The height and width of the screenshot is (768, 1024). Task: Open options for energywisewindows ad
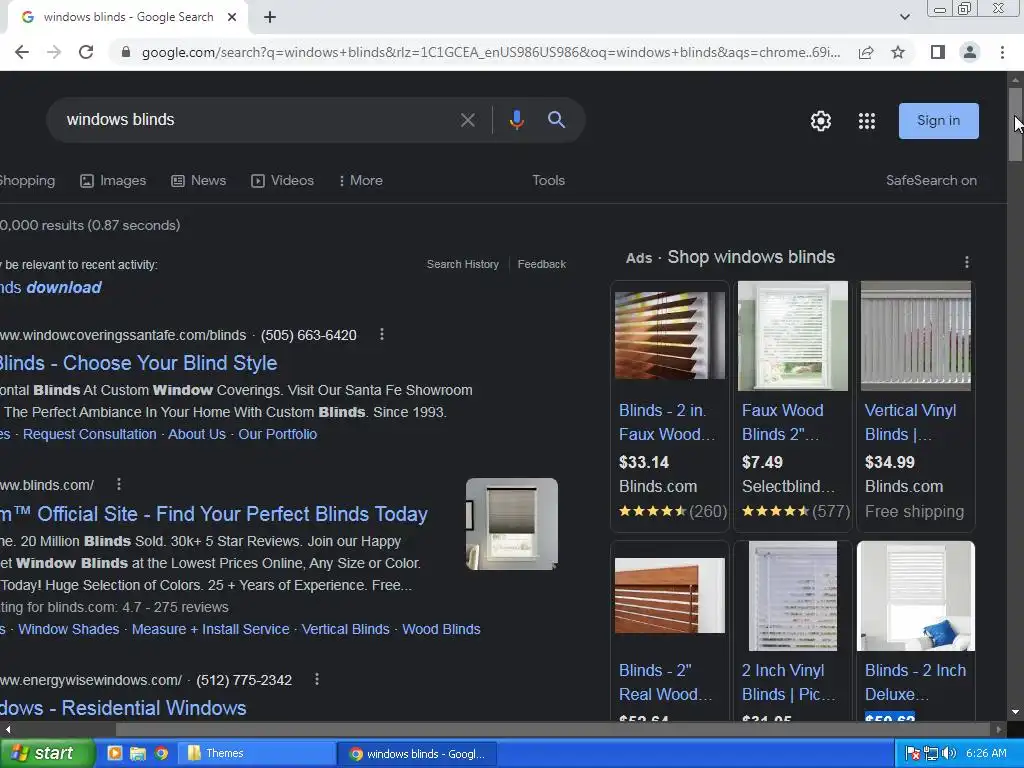tap(317, 680)
